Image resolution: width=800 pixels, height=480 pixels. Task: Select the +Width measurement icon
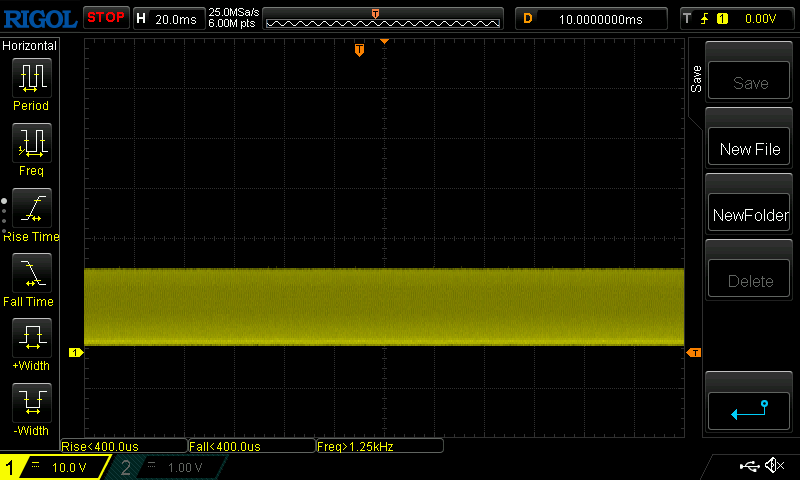click(x=30, y=338)
